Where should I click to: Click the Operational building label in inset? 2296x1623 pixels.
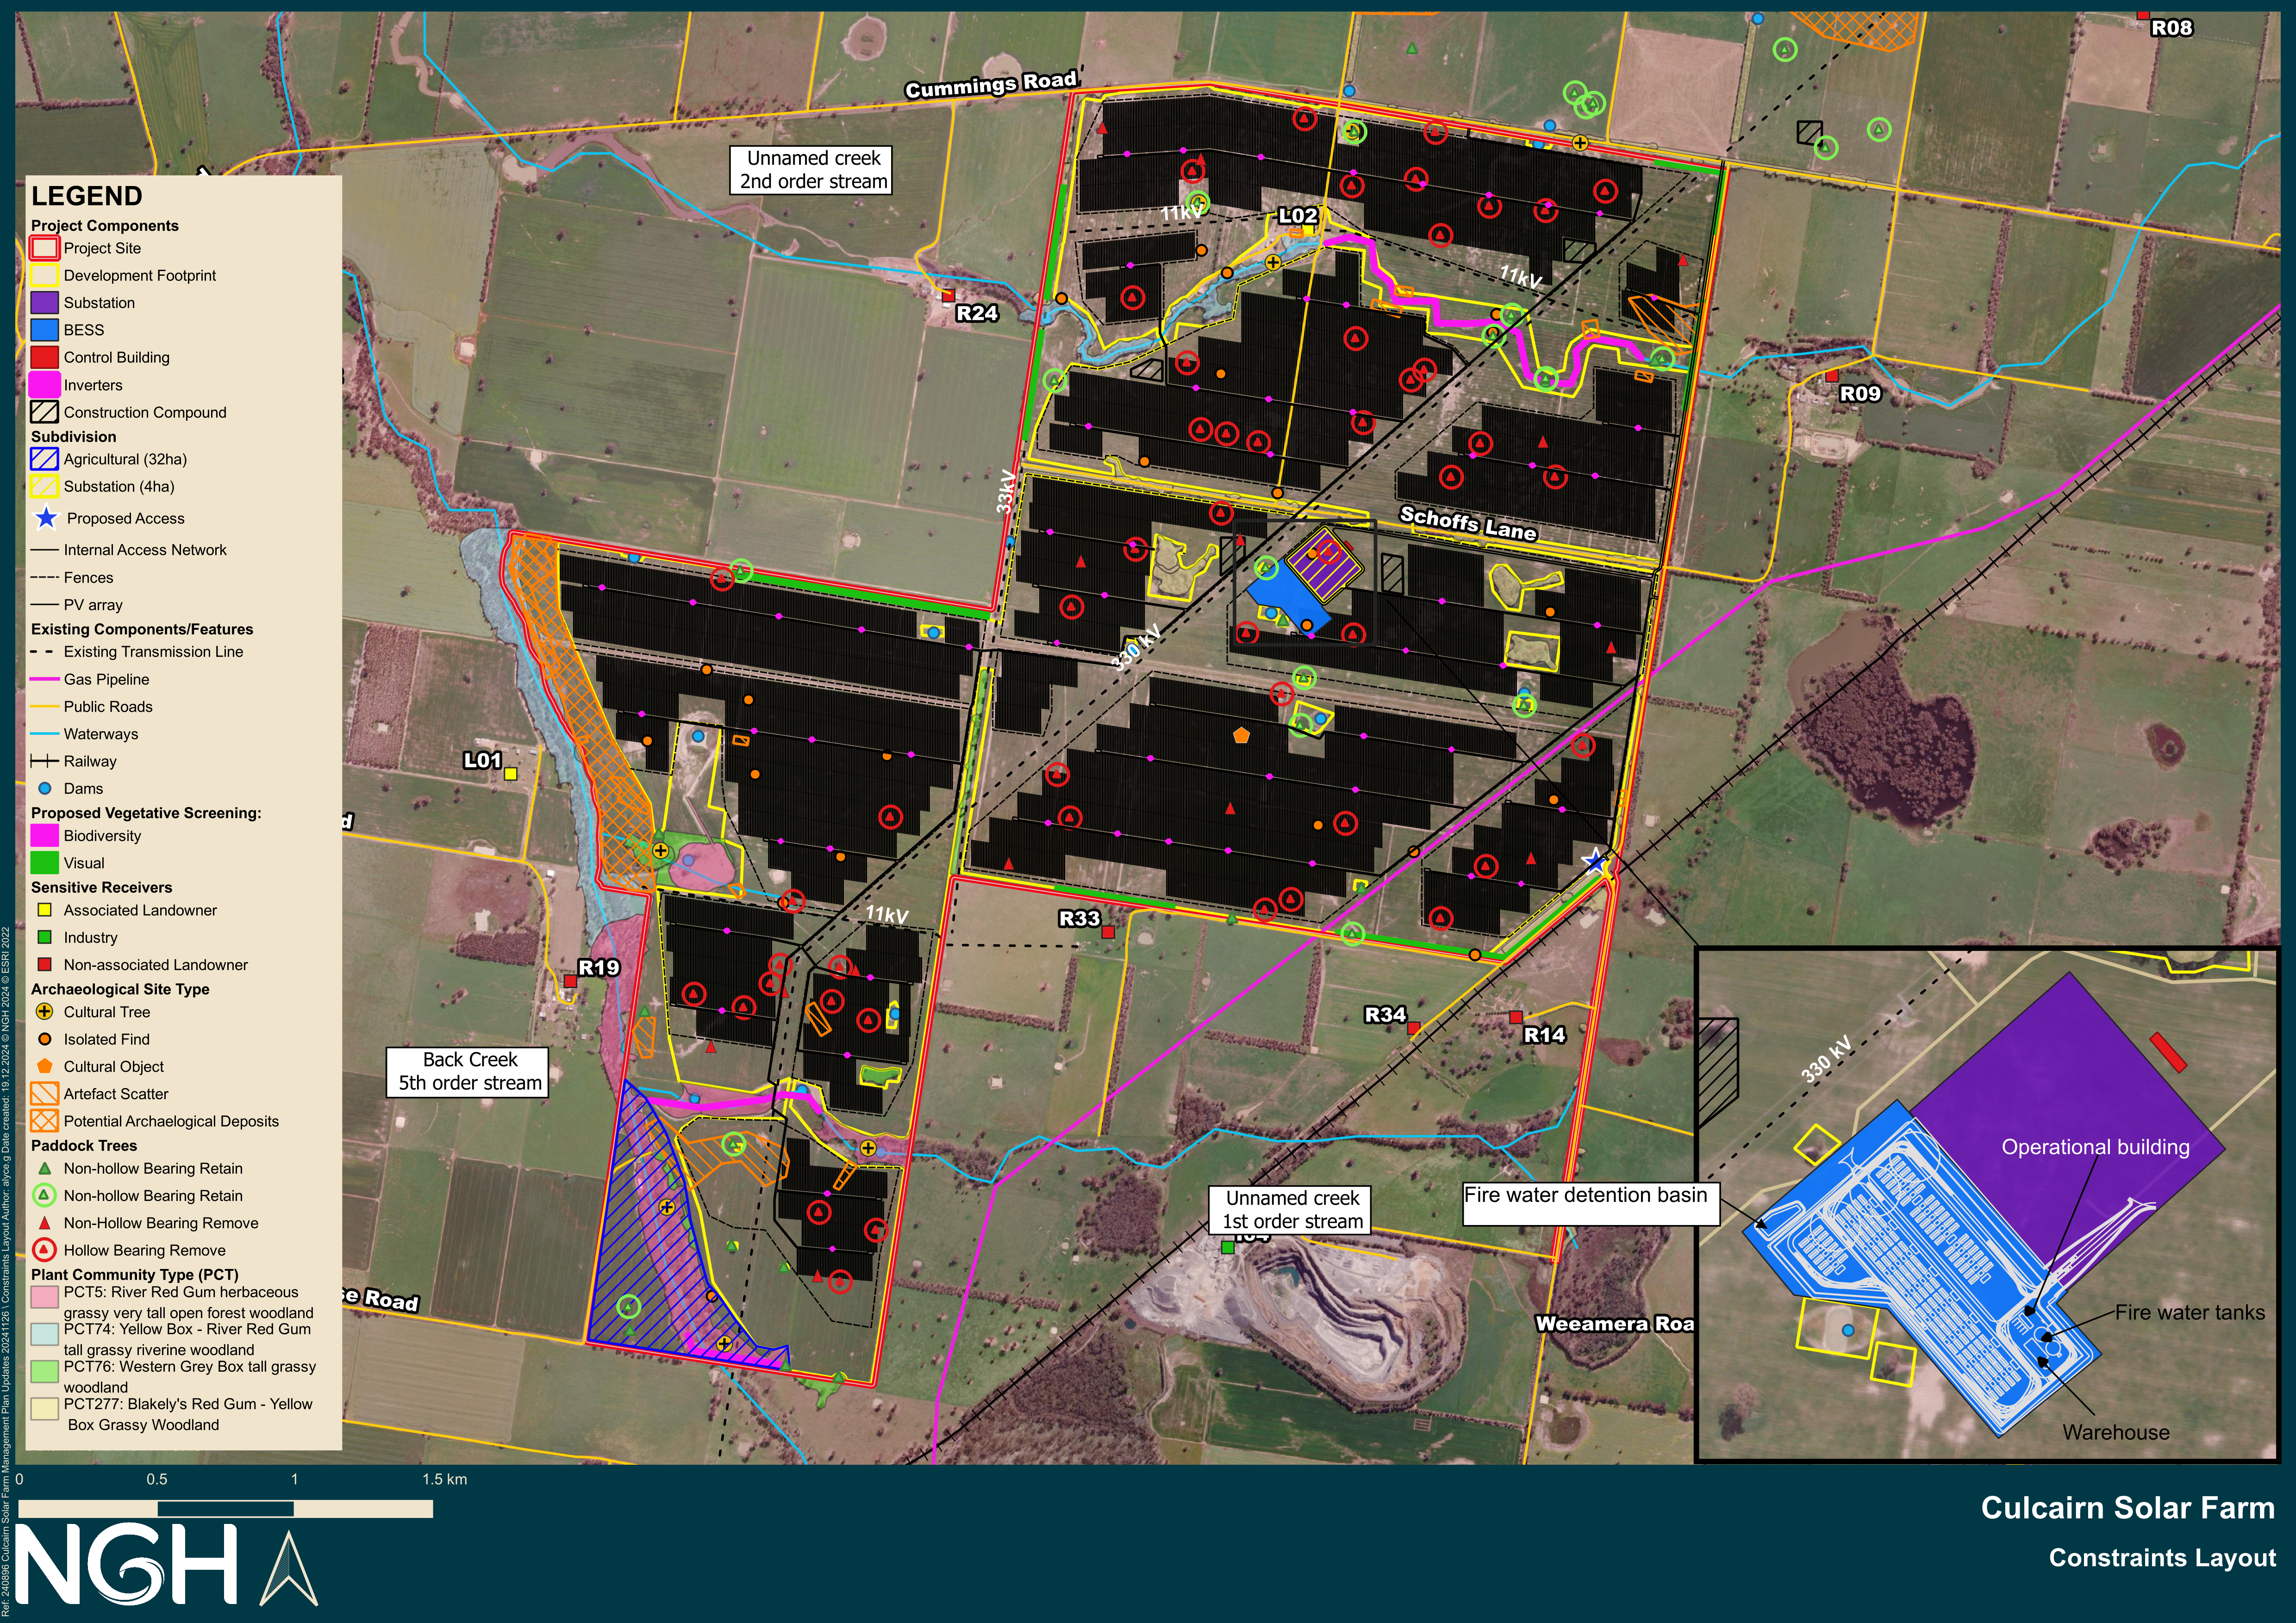click(x=2095, y=1147)
